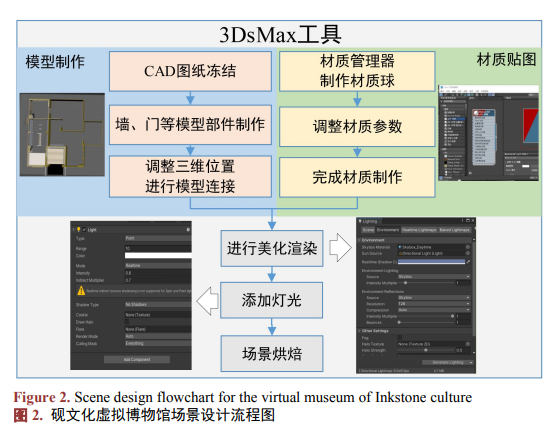Click the light Intensity input field
The height and width of the screenshot is (431, 559).
tap(158, 273)
